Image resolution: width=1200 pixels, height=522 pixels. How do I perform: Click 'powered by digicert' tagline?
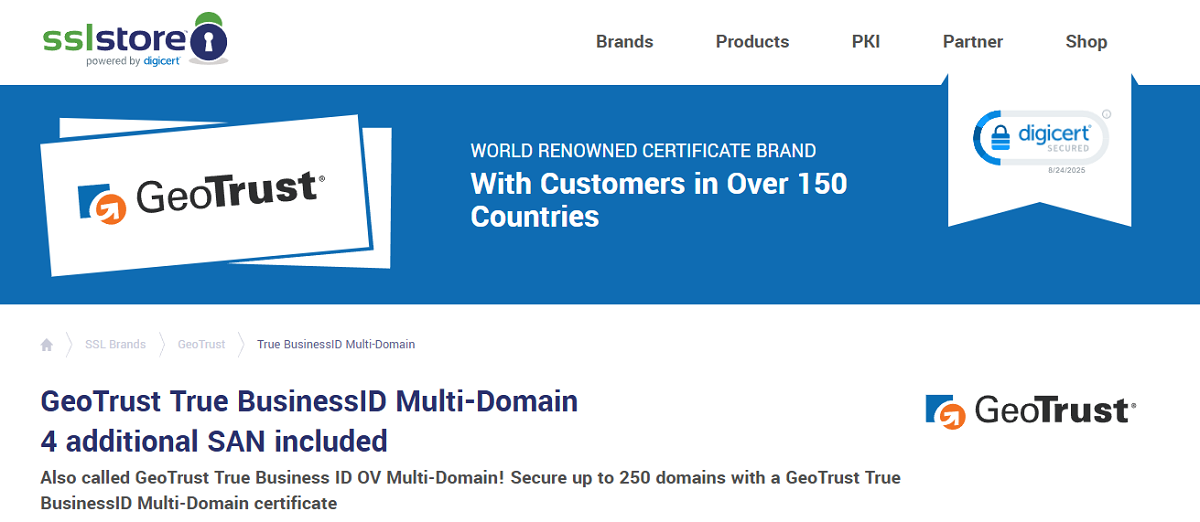pos(132,61)
